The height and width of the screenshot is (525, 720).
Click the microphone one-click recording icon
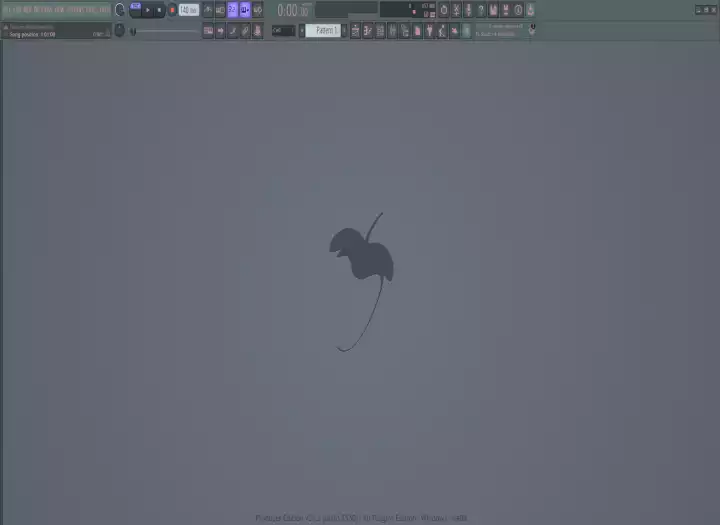pyautogui.click(x=468, y=10)
